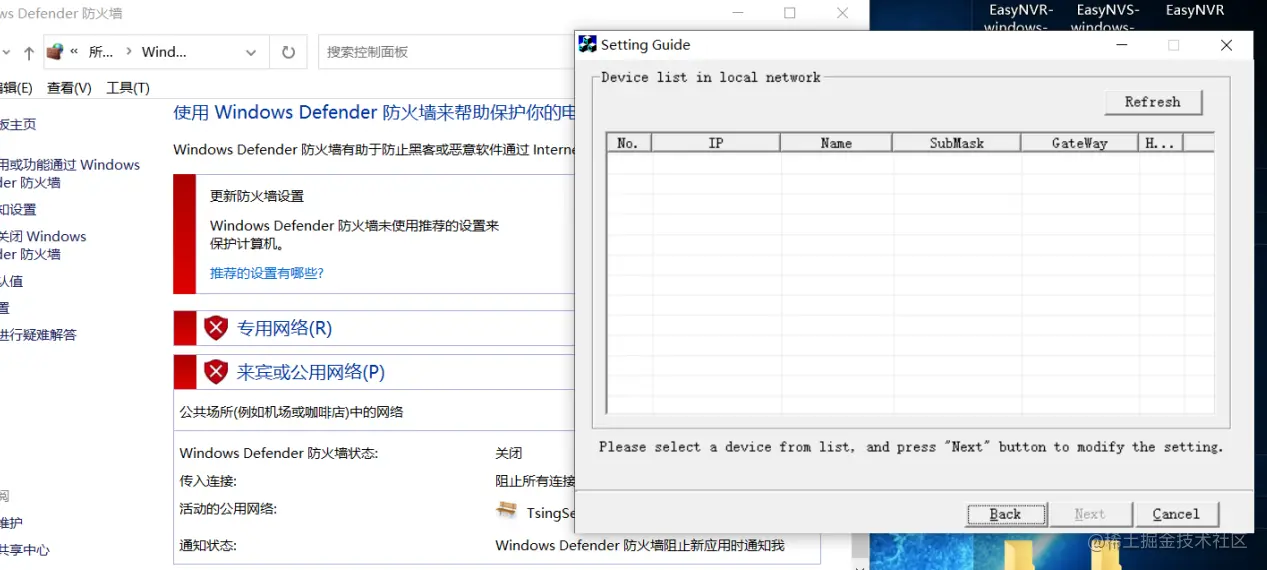
Task: Click the up-arrow navigation icon
Action: [28, 53]
